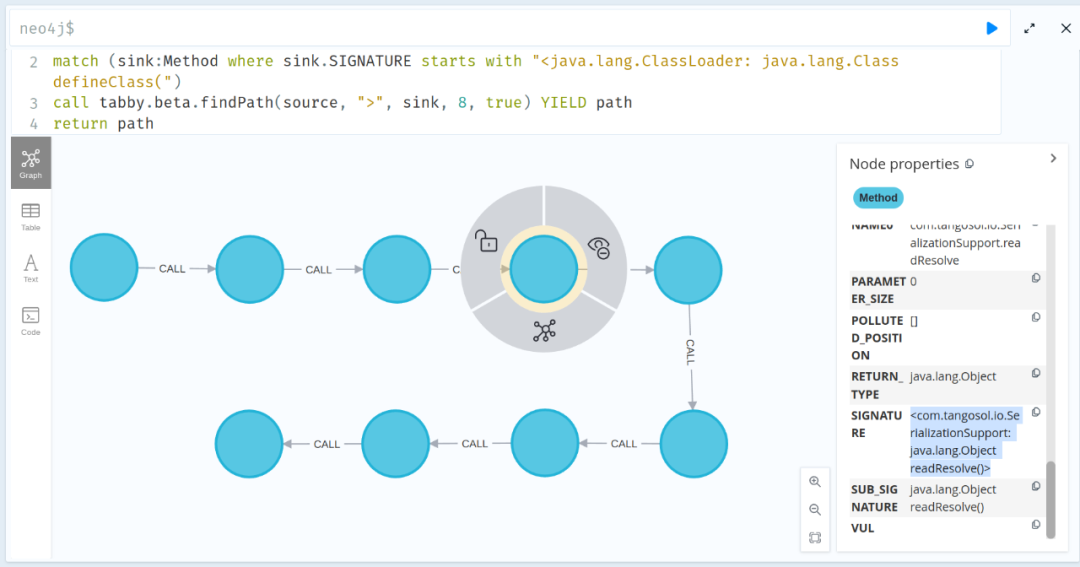This screenshot has width=1080, height=567.
Task: Select the path's start node with no incoming CALL
Action: (x=104, y=267)
